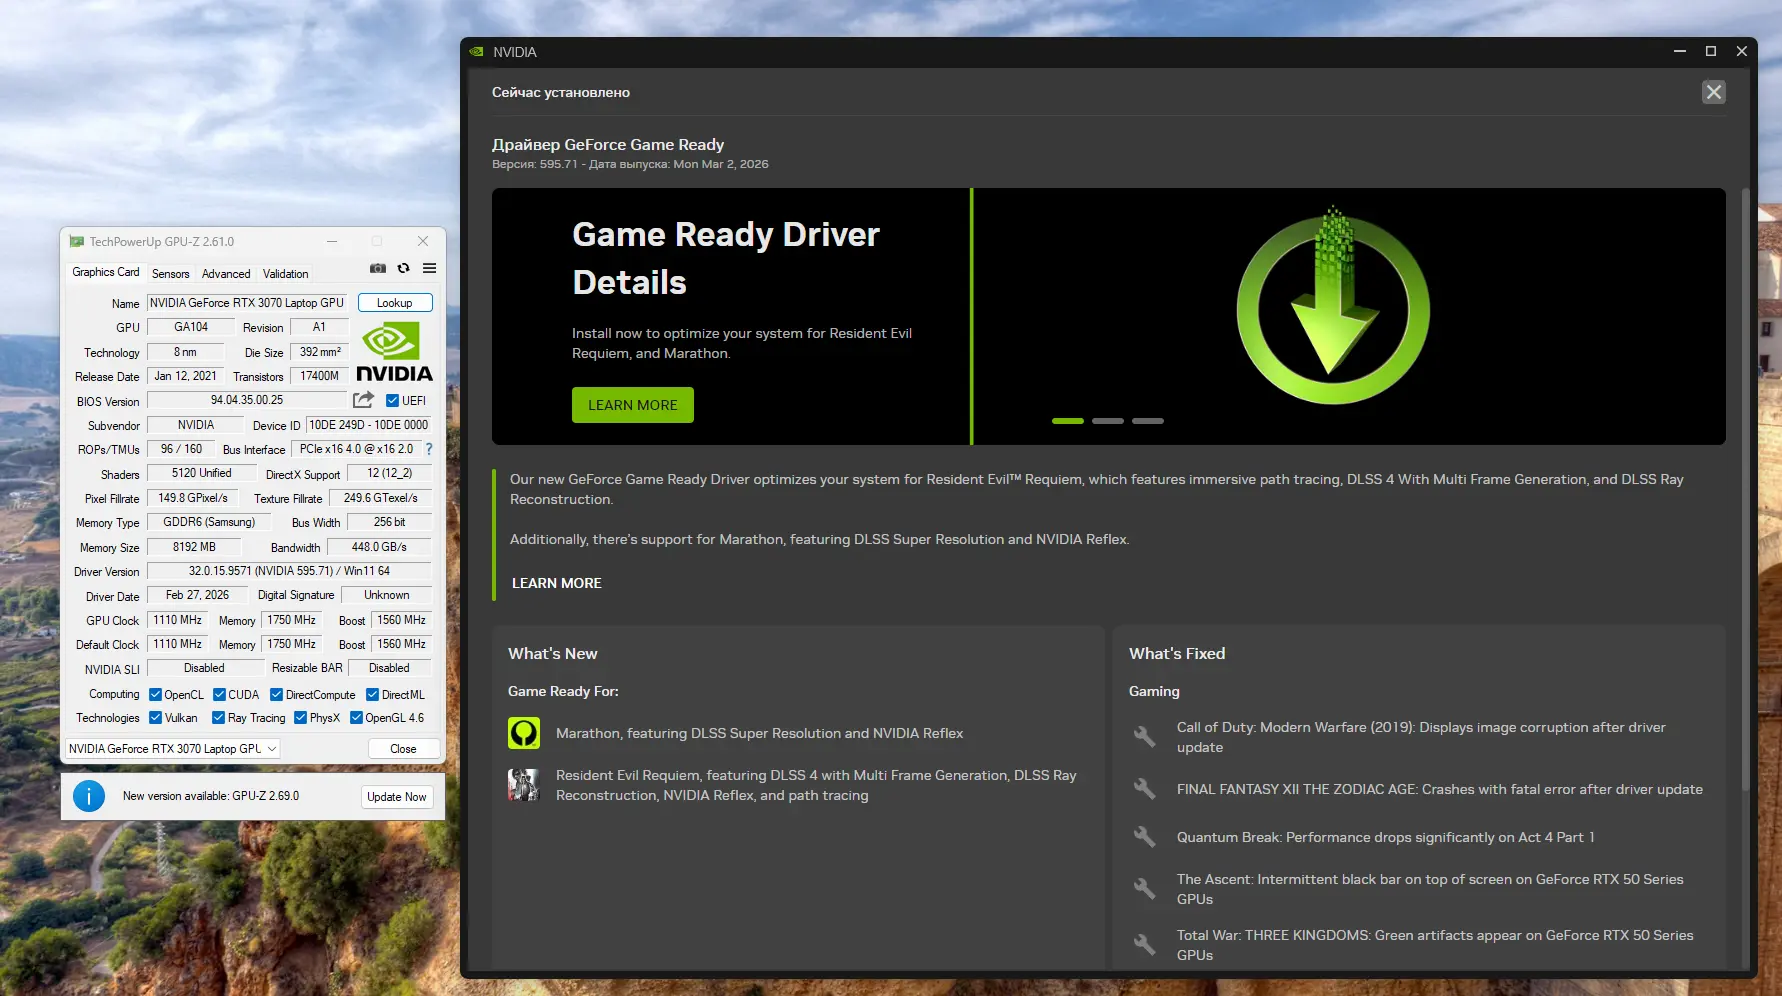1782x996 pixels.
Task: Click the Resizable BAR Disabled value
Action: pyautogui.click(x=389, y=668)
